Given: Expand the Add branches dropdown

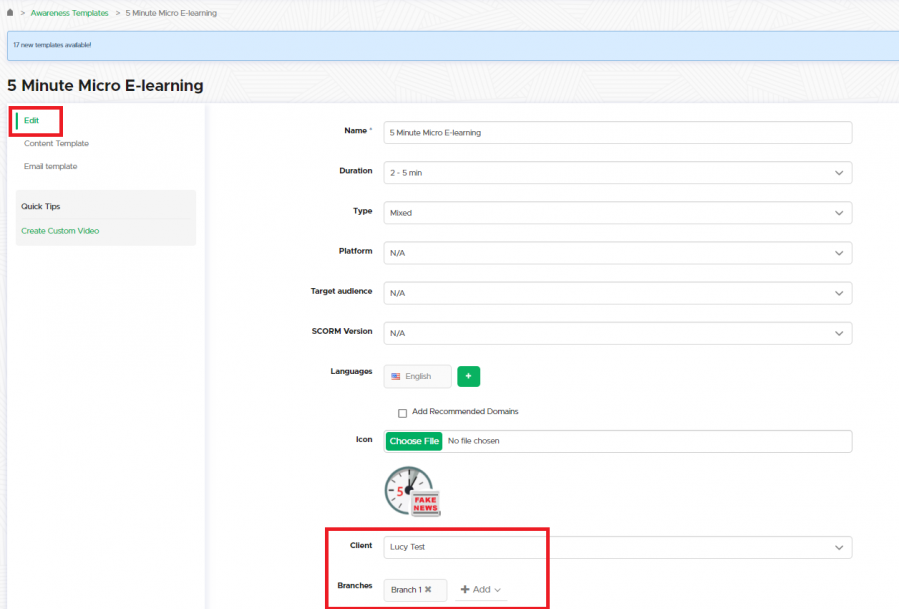Looking at the screenshot, I should tap(481, 589).
